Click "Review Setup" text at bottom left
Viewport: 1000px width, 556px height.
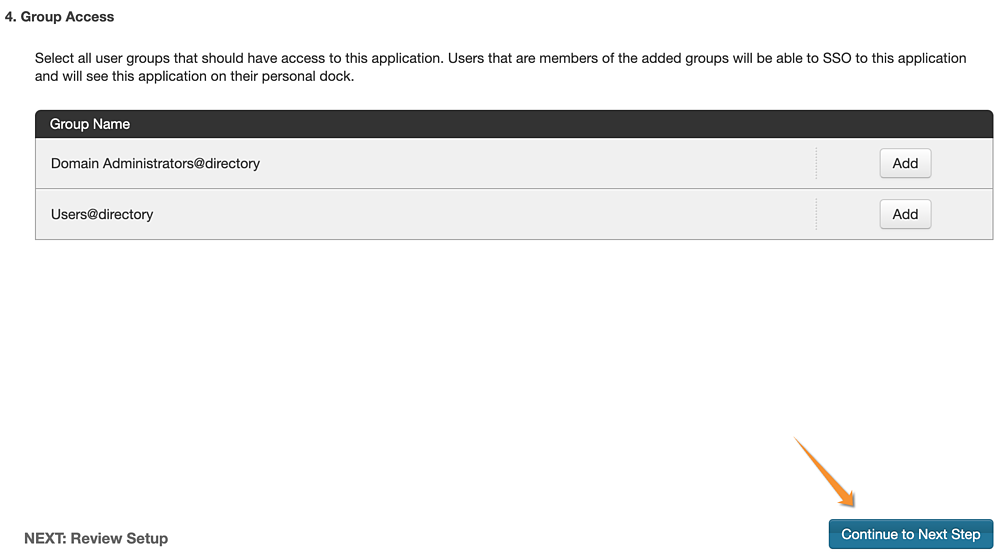click(x=119, y=538)
